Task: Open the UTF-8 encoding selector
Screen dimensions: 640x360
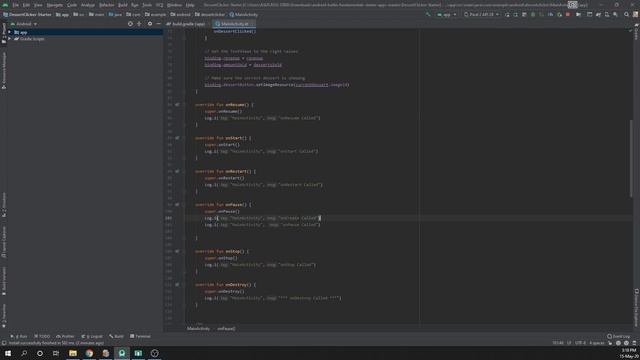Action: pyautogui.click(x=580, y=343)
